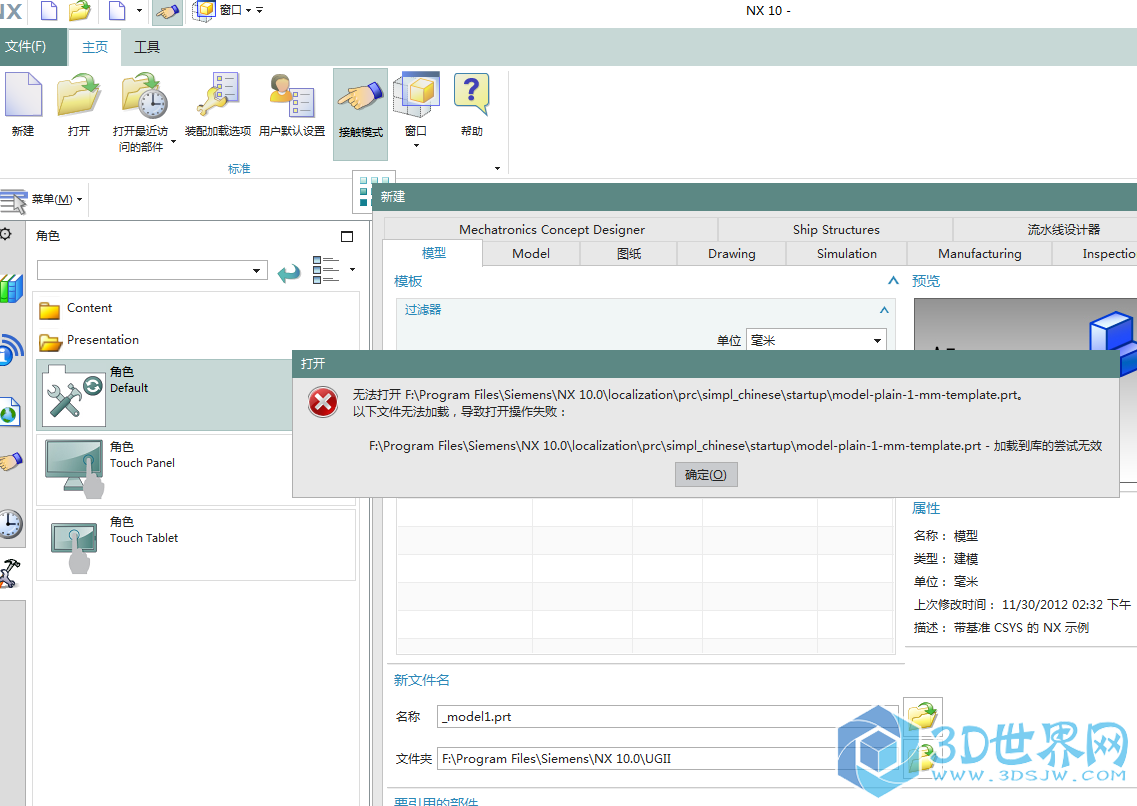This screenshot has height=806, width=1137.
Task: Click the 属性 section header
Action: [x=926, y=508]
